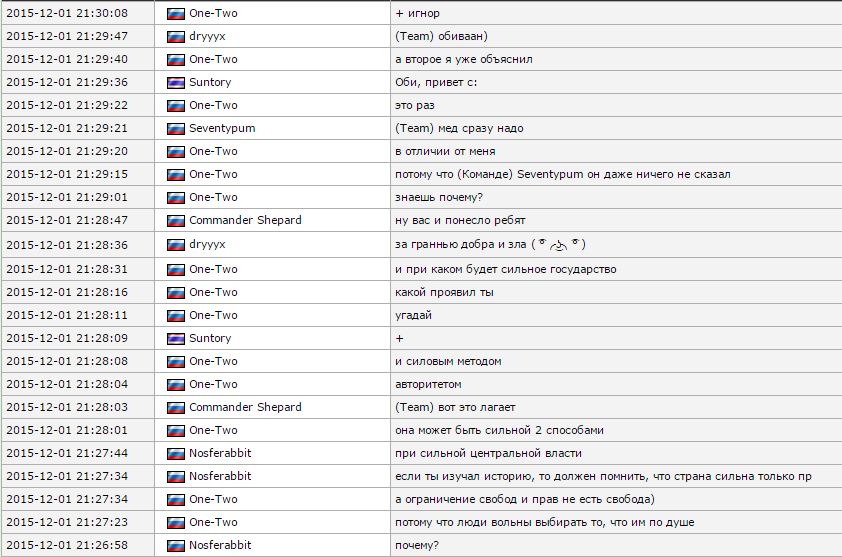Click the flag beside One-Two at 21:30:08
This screenshot has width=842, height=557.
click(176, 13)
